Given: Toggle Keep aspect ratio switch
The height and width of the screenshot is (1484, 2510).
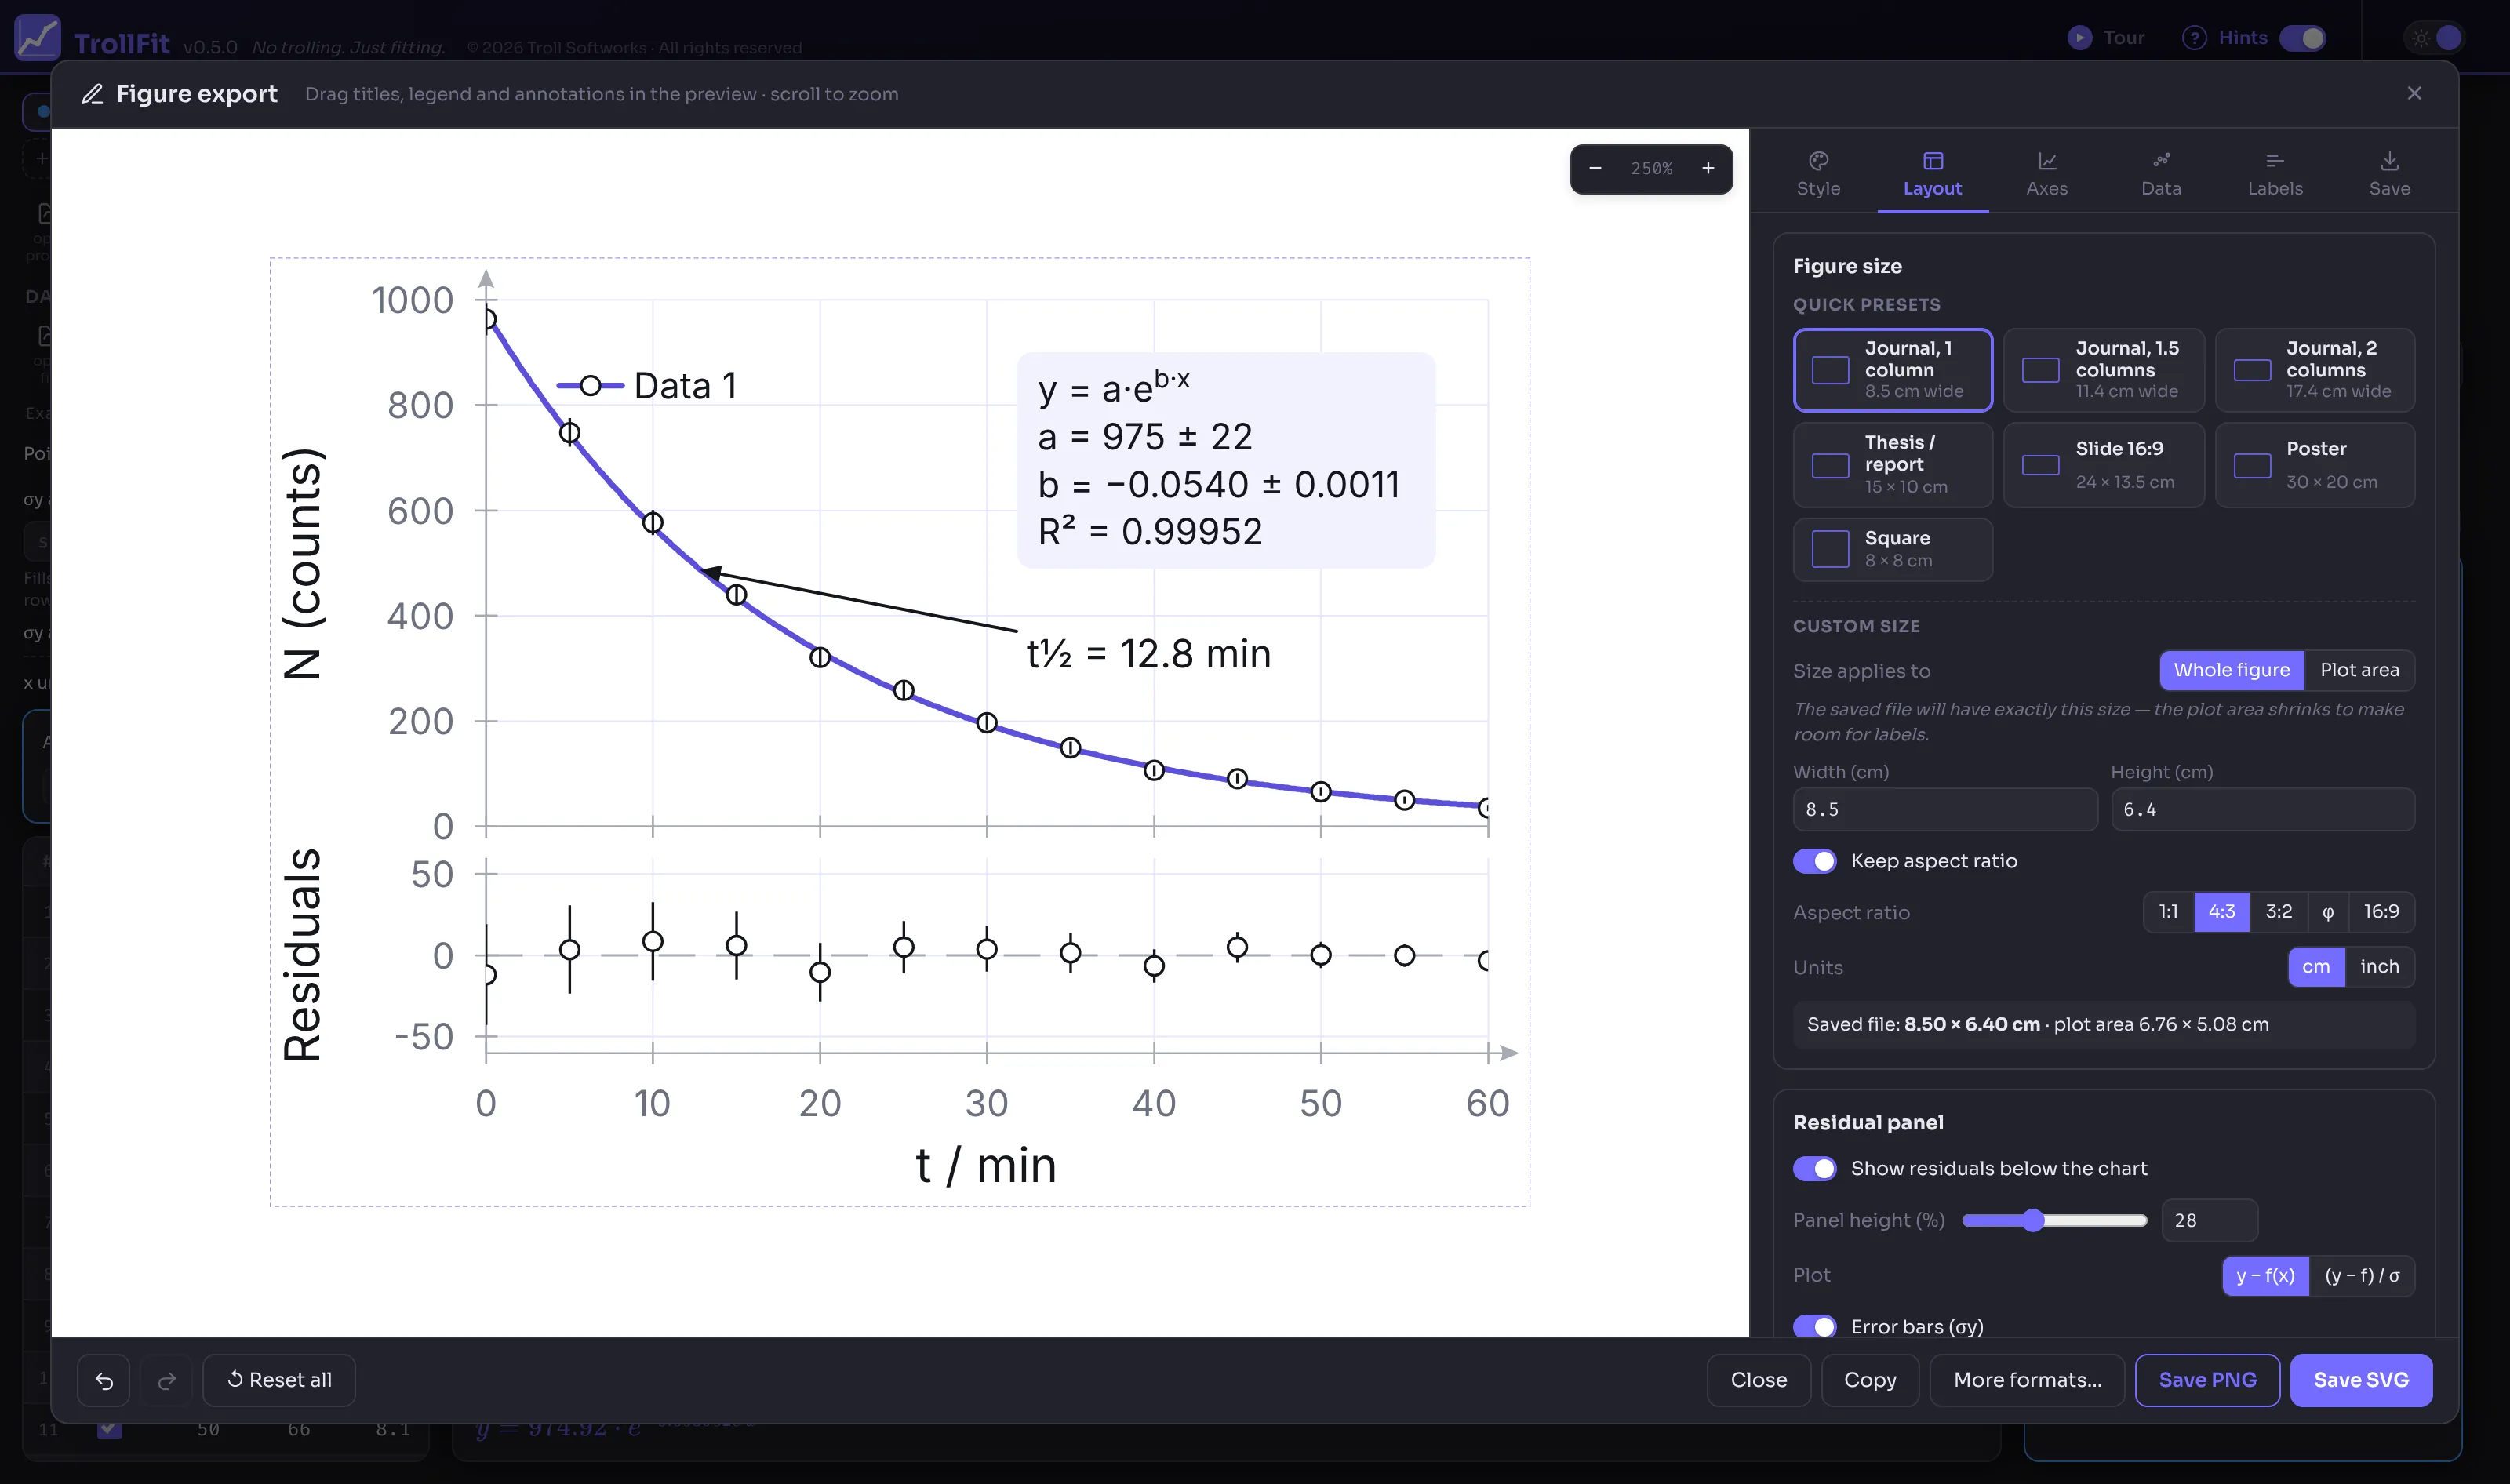Looking at the screenshot, I should (1815, 861).
